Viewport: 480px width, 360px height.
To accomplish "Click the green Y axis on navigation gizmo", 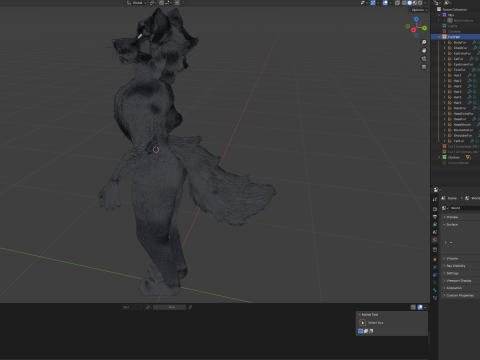I will coord(424,28).
